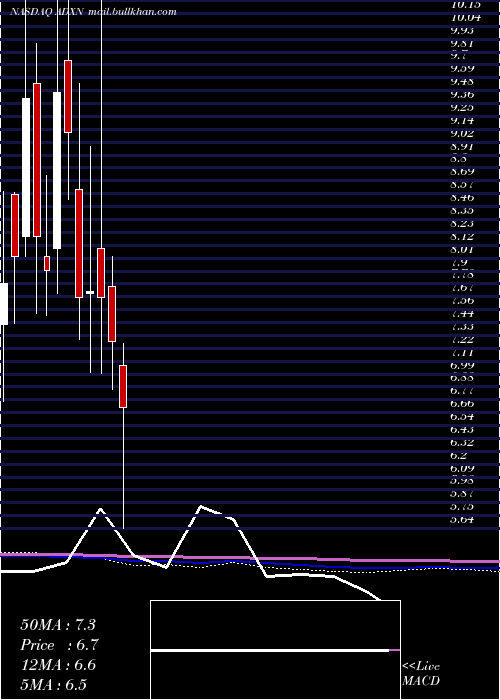Click the Price : 6.7 legend line

59,645
